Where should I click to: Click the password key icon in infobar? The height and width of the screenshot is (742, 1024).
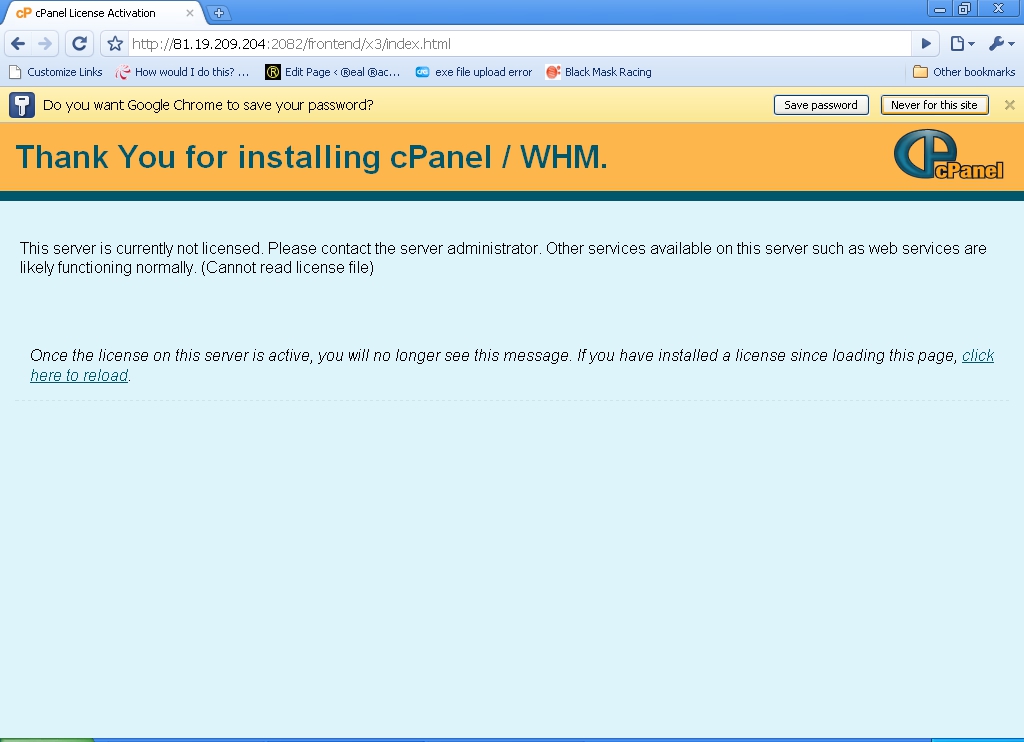(x=22, y=105)
